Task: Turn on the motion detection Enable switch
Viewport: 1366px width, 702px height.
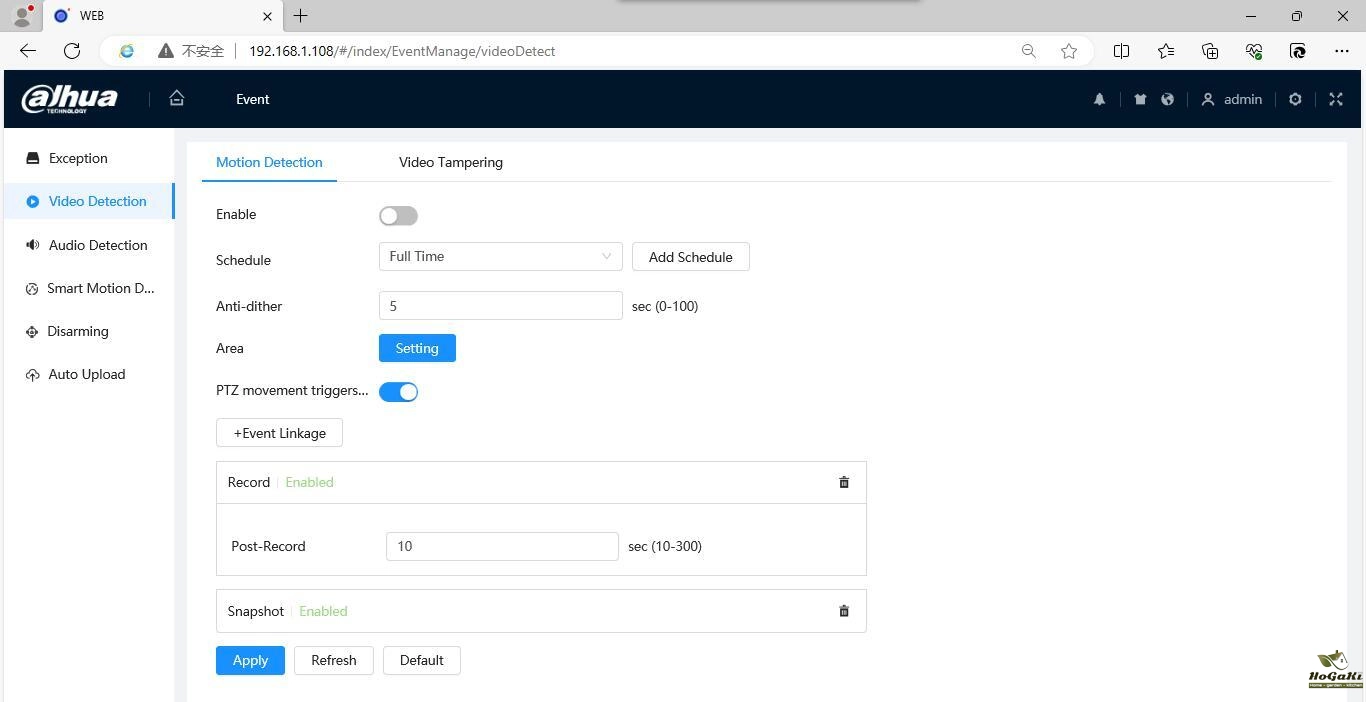Action: 398,216
